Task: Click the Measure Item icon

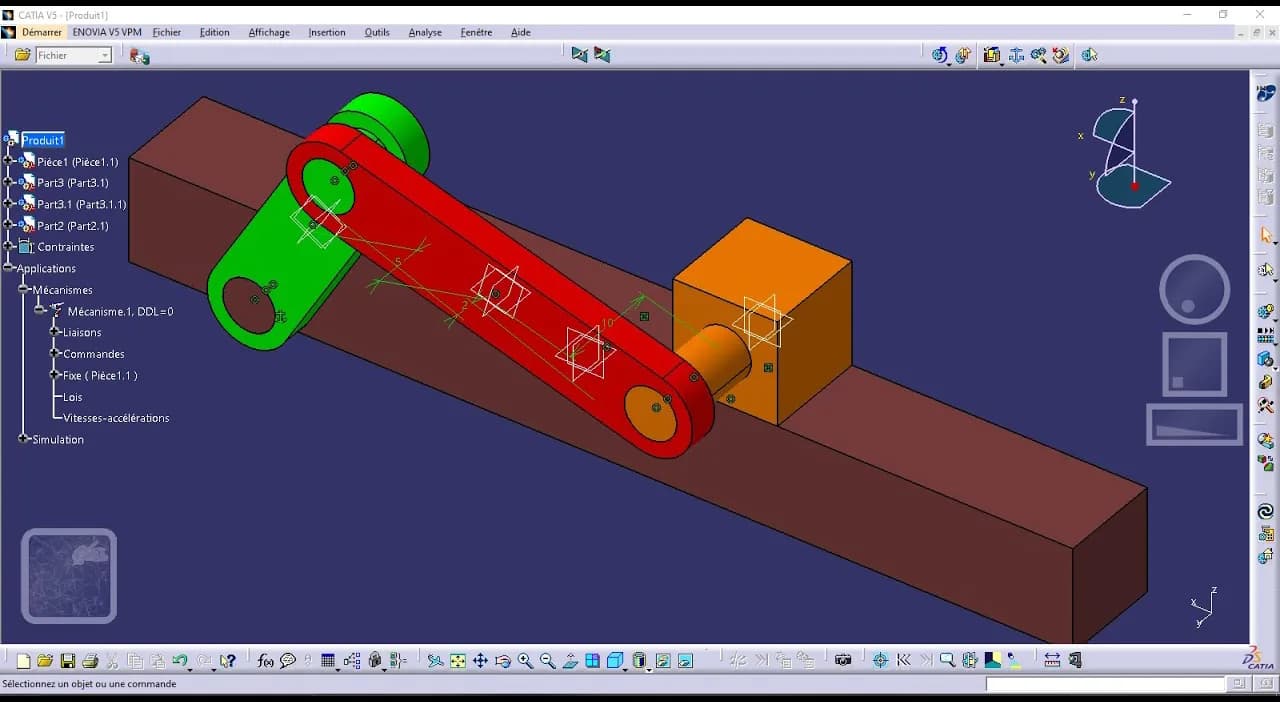Action: [x=1075, y=661]
